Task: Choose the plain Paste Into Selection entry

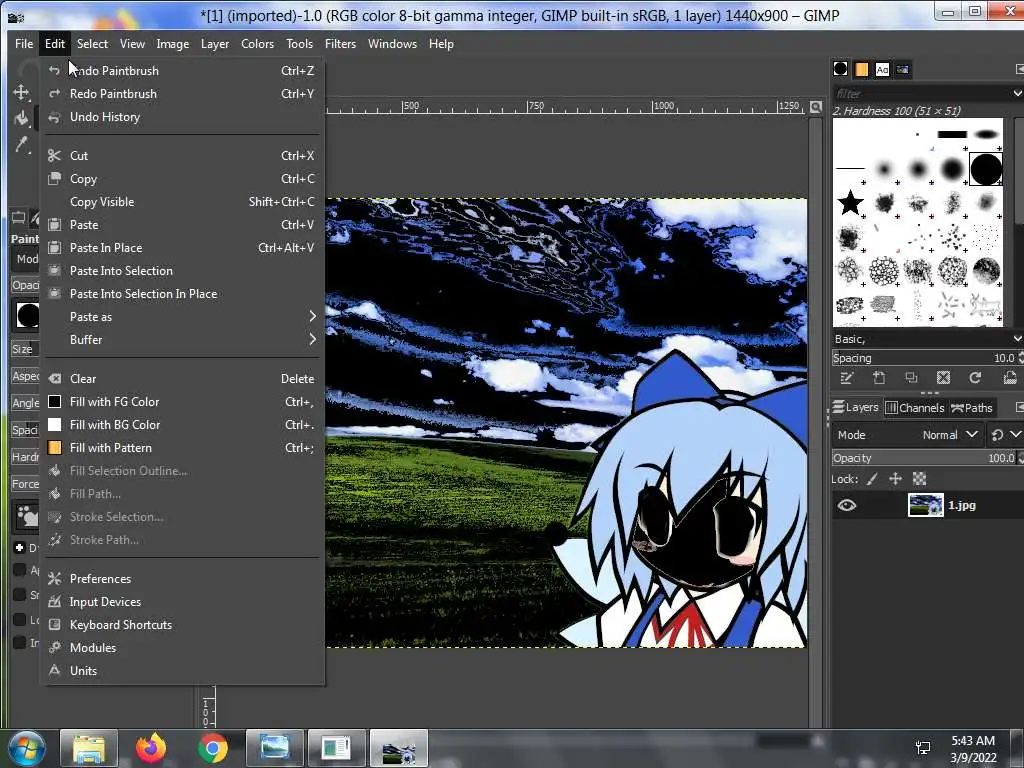Action: tap(183, 270)
